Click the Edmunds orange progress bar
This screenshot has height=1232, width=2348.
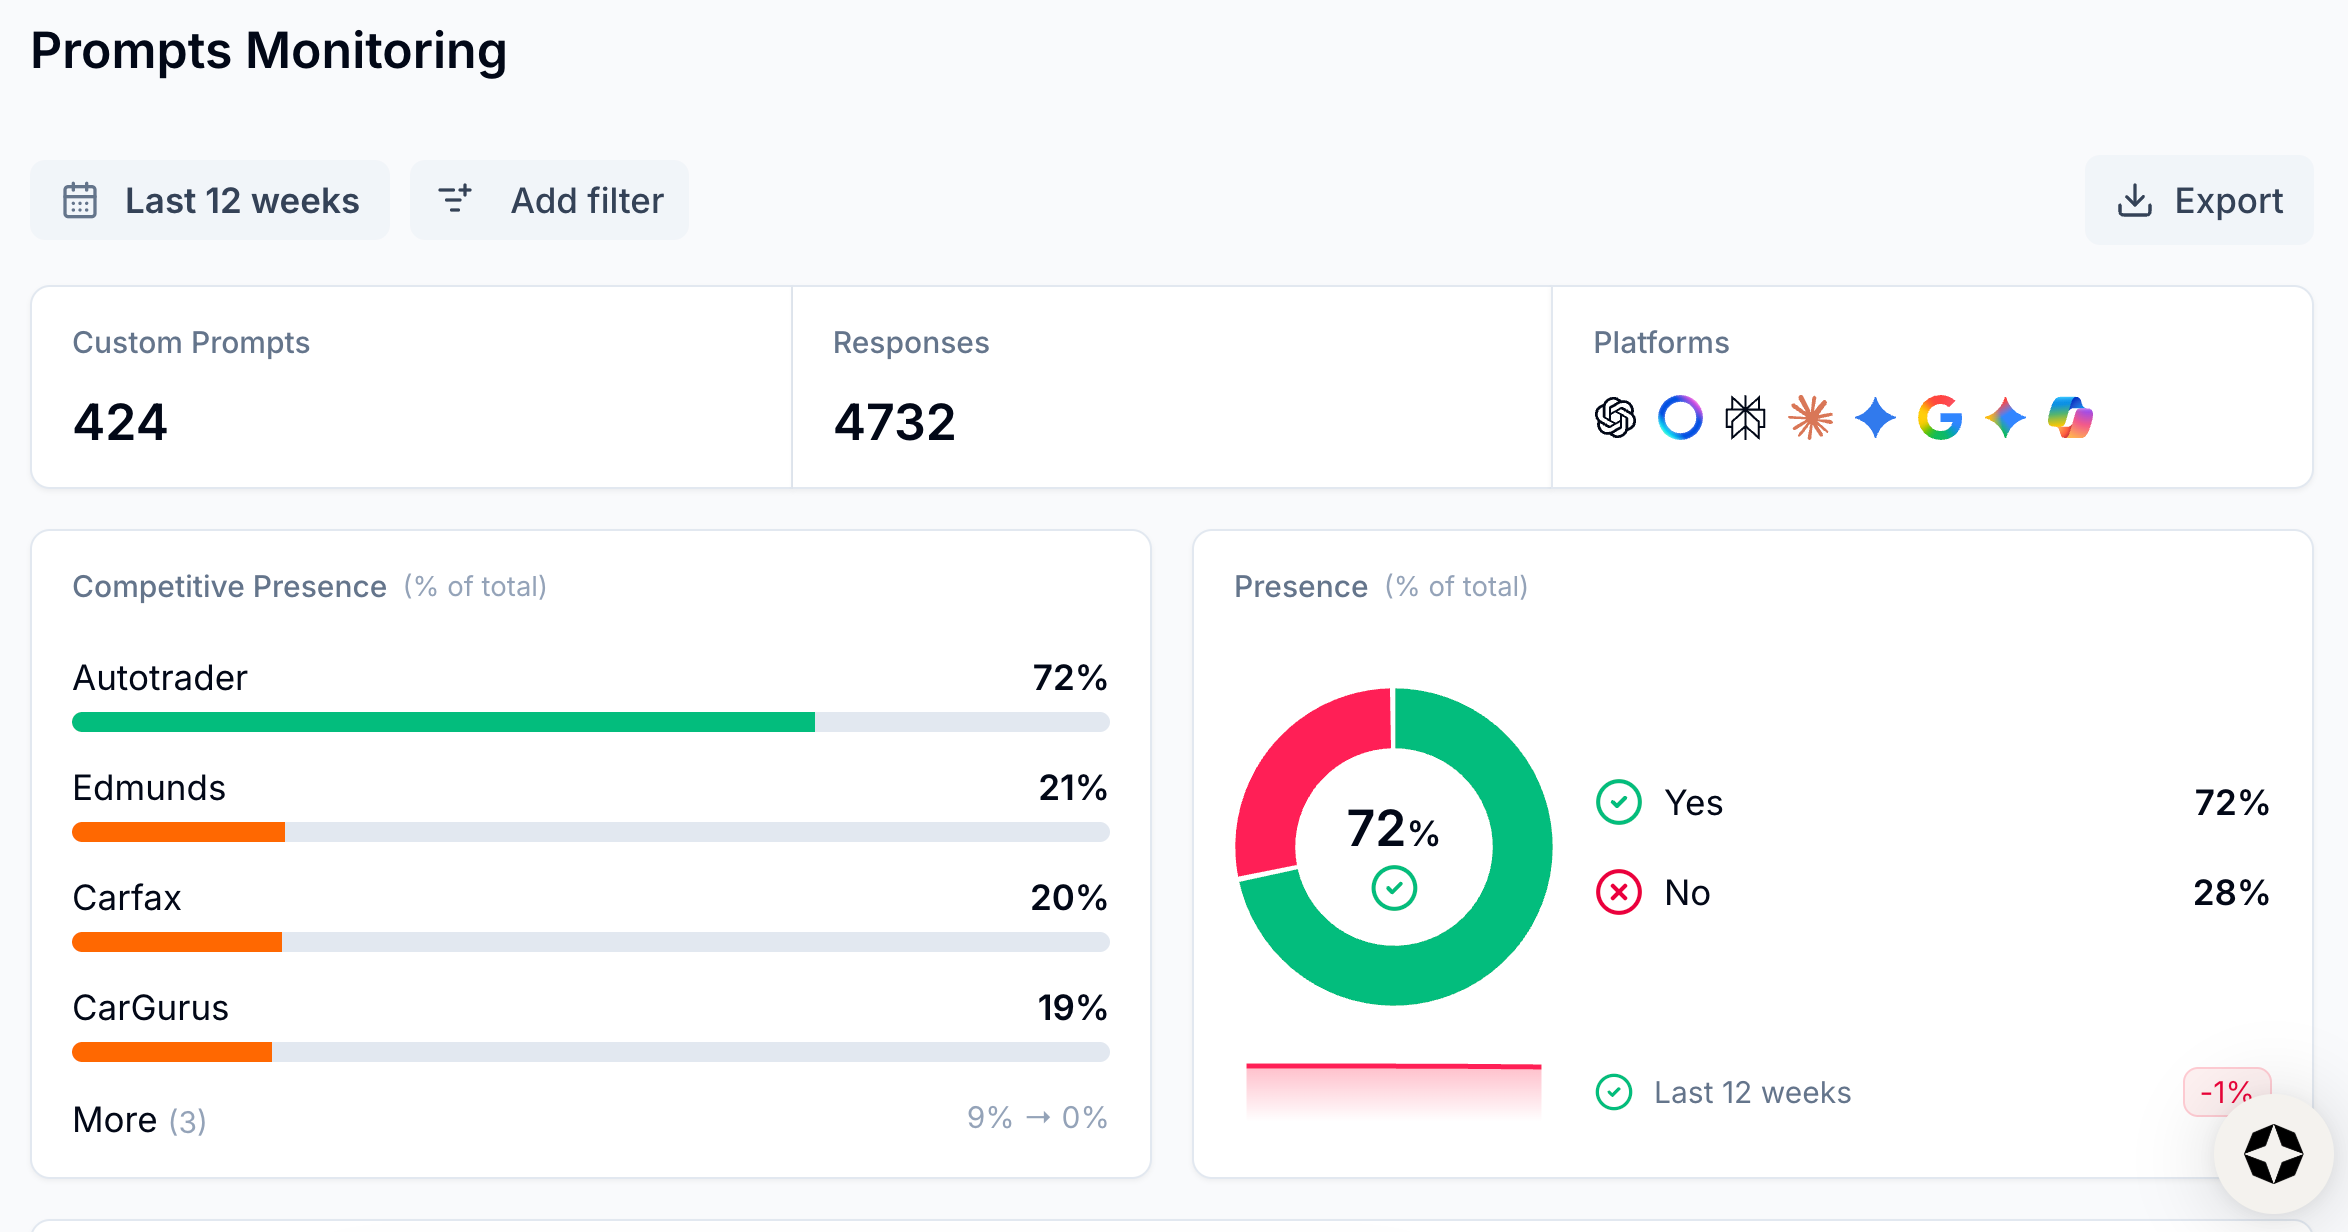point(179,832)
